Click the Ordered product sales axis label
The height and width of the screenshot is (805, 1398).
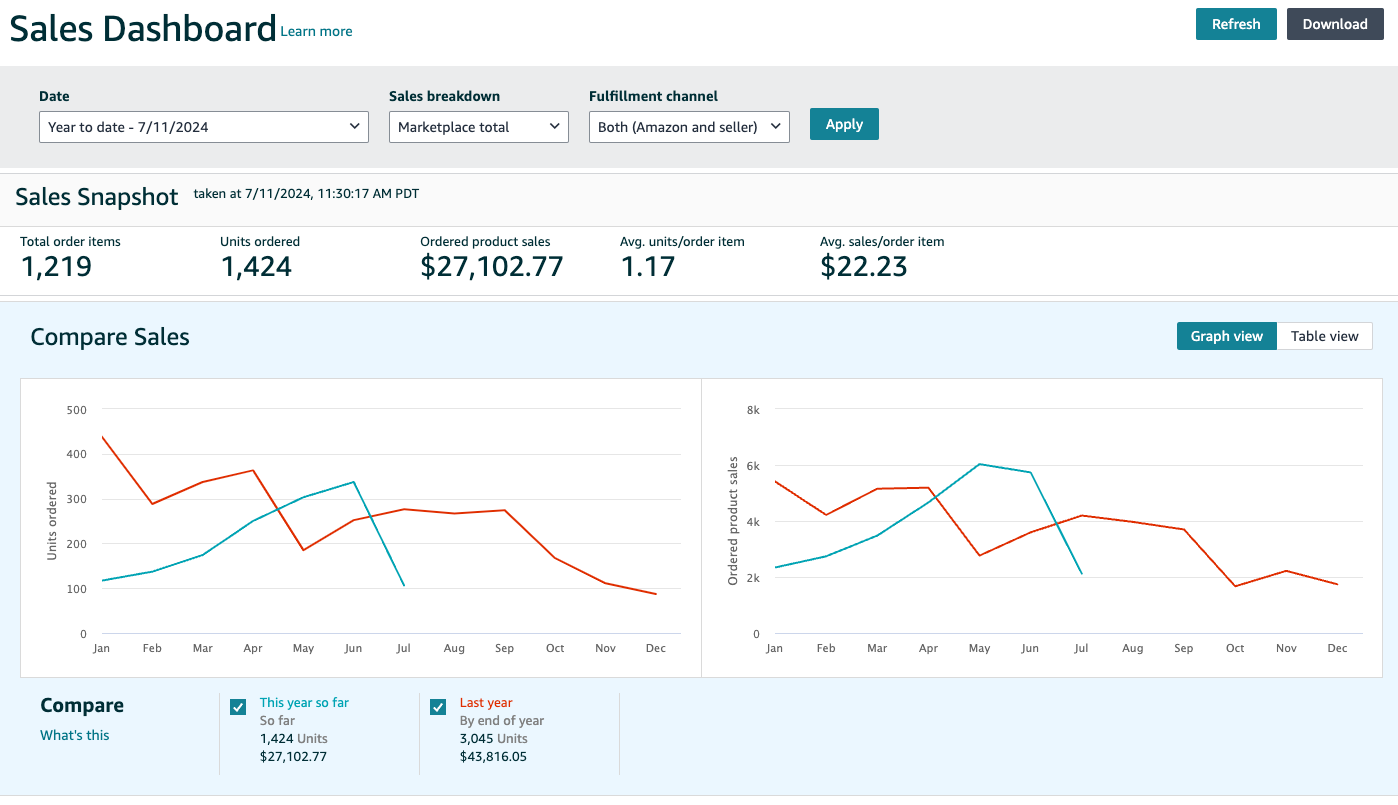tap(733, 521)
